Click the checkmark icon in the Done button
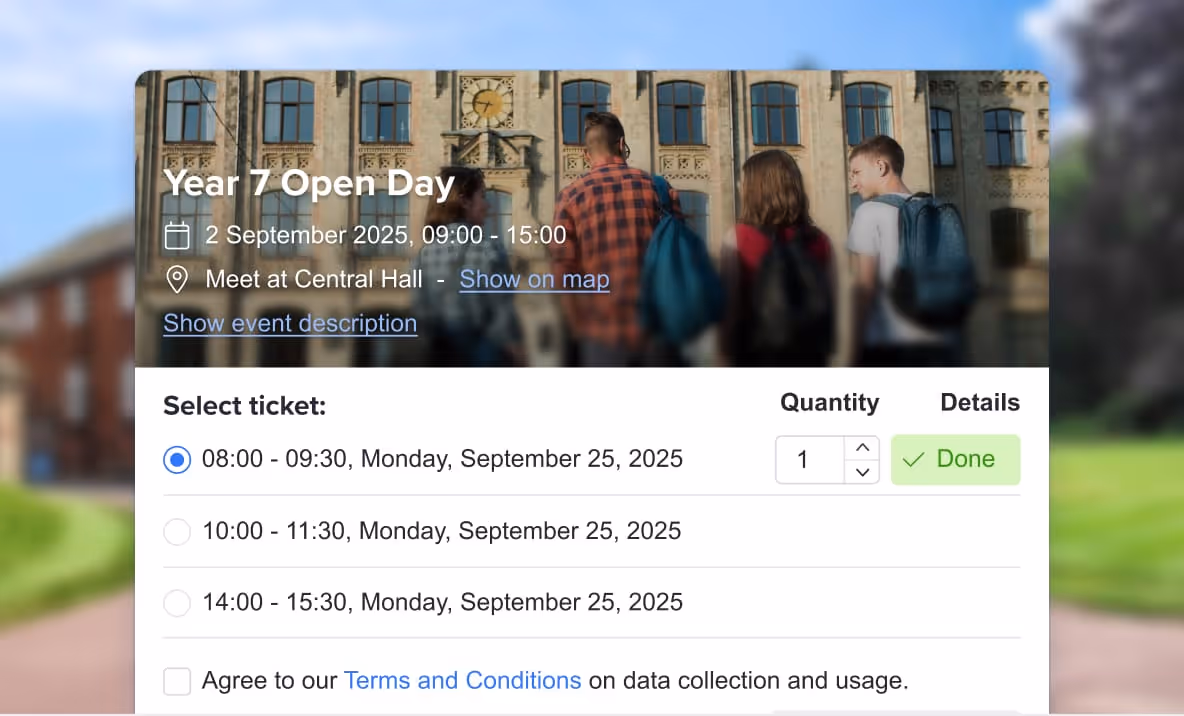1184x716 pixels. pos(914,459)
